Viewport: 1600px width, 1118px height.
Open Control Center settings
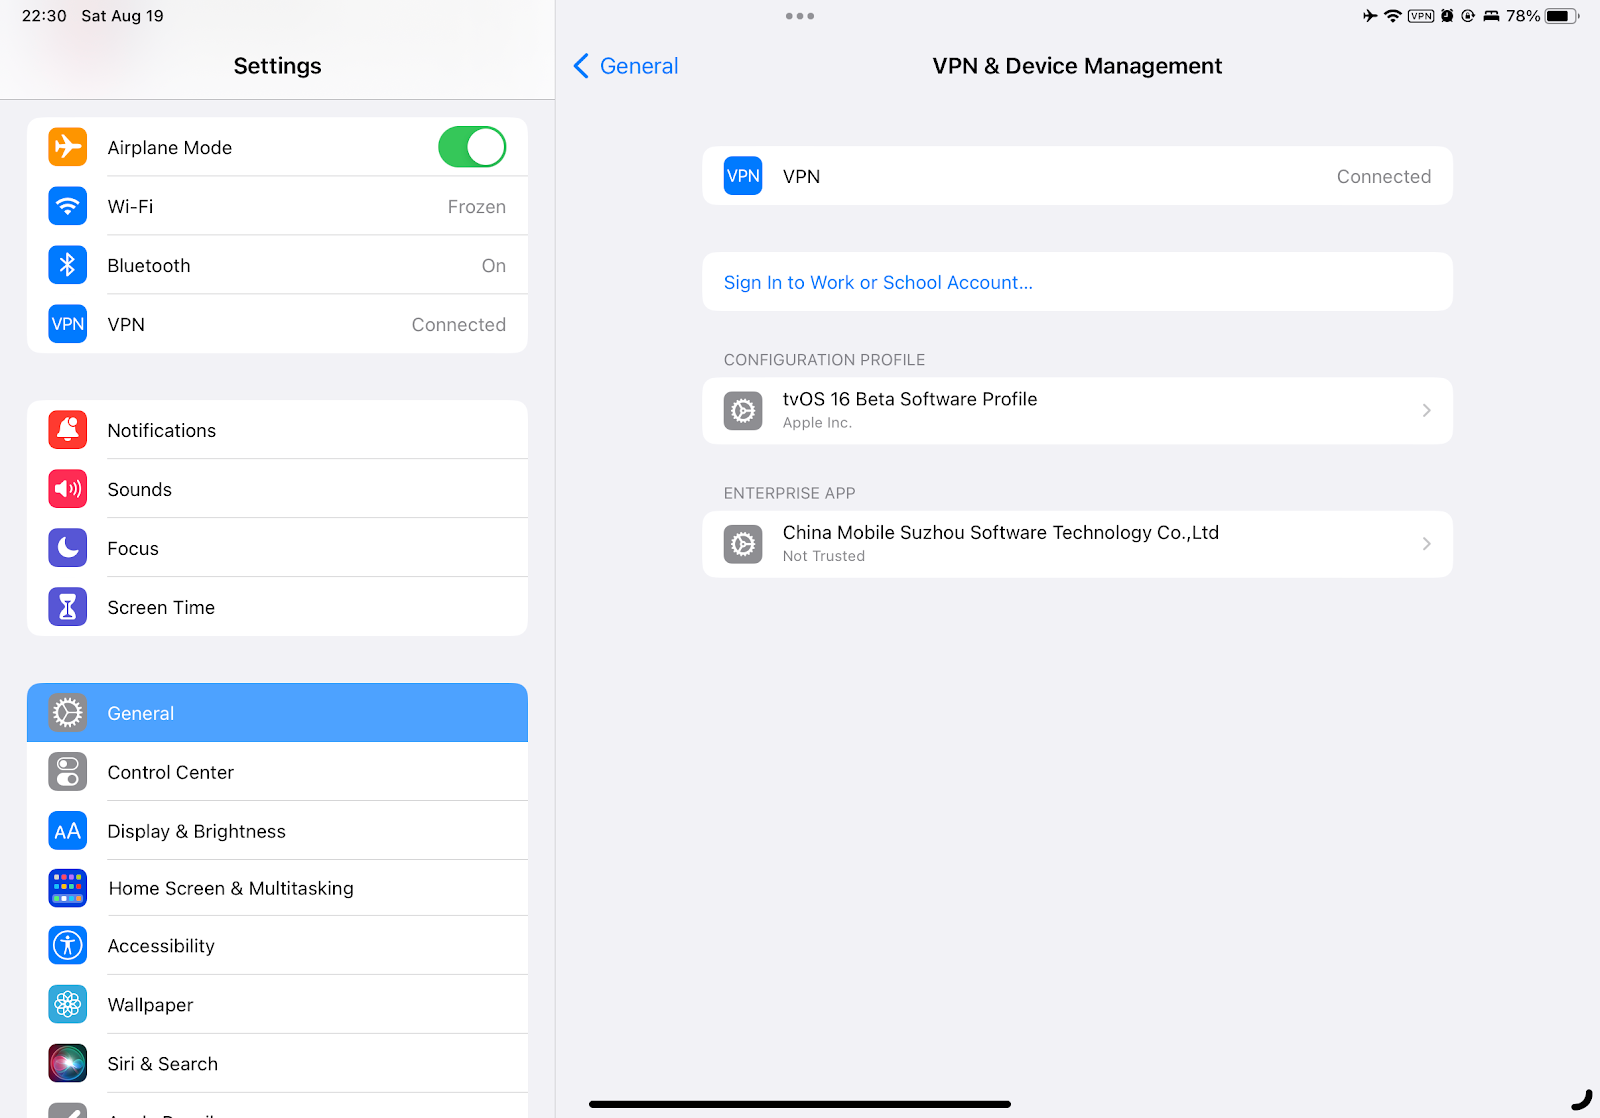[277, 772]
